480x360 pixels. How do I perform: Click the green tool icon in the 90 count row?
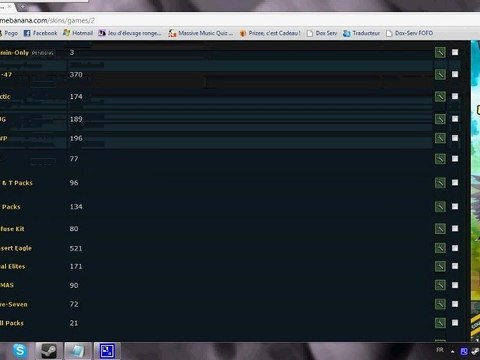[x=440, y=285]
